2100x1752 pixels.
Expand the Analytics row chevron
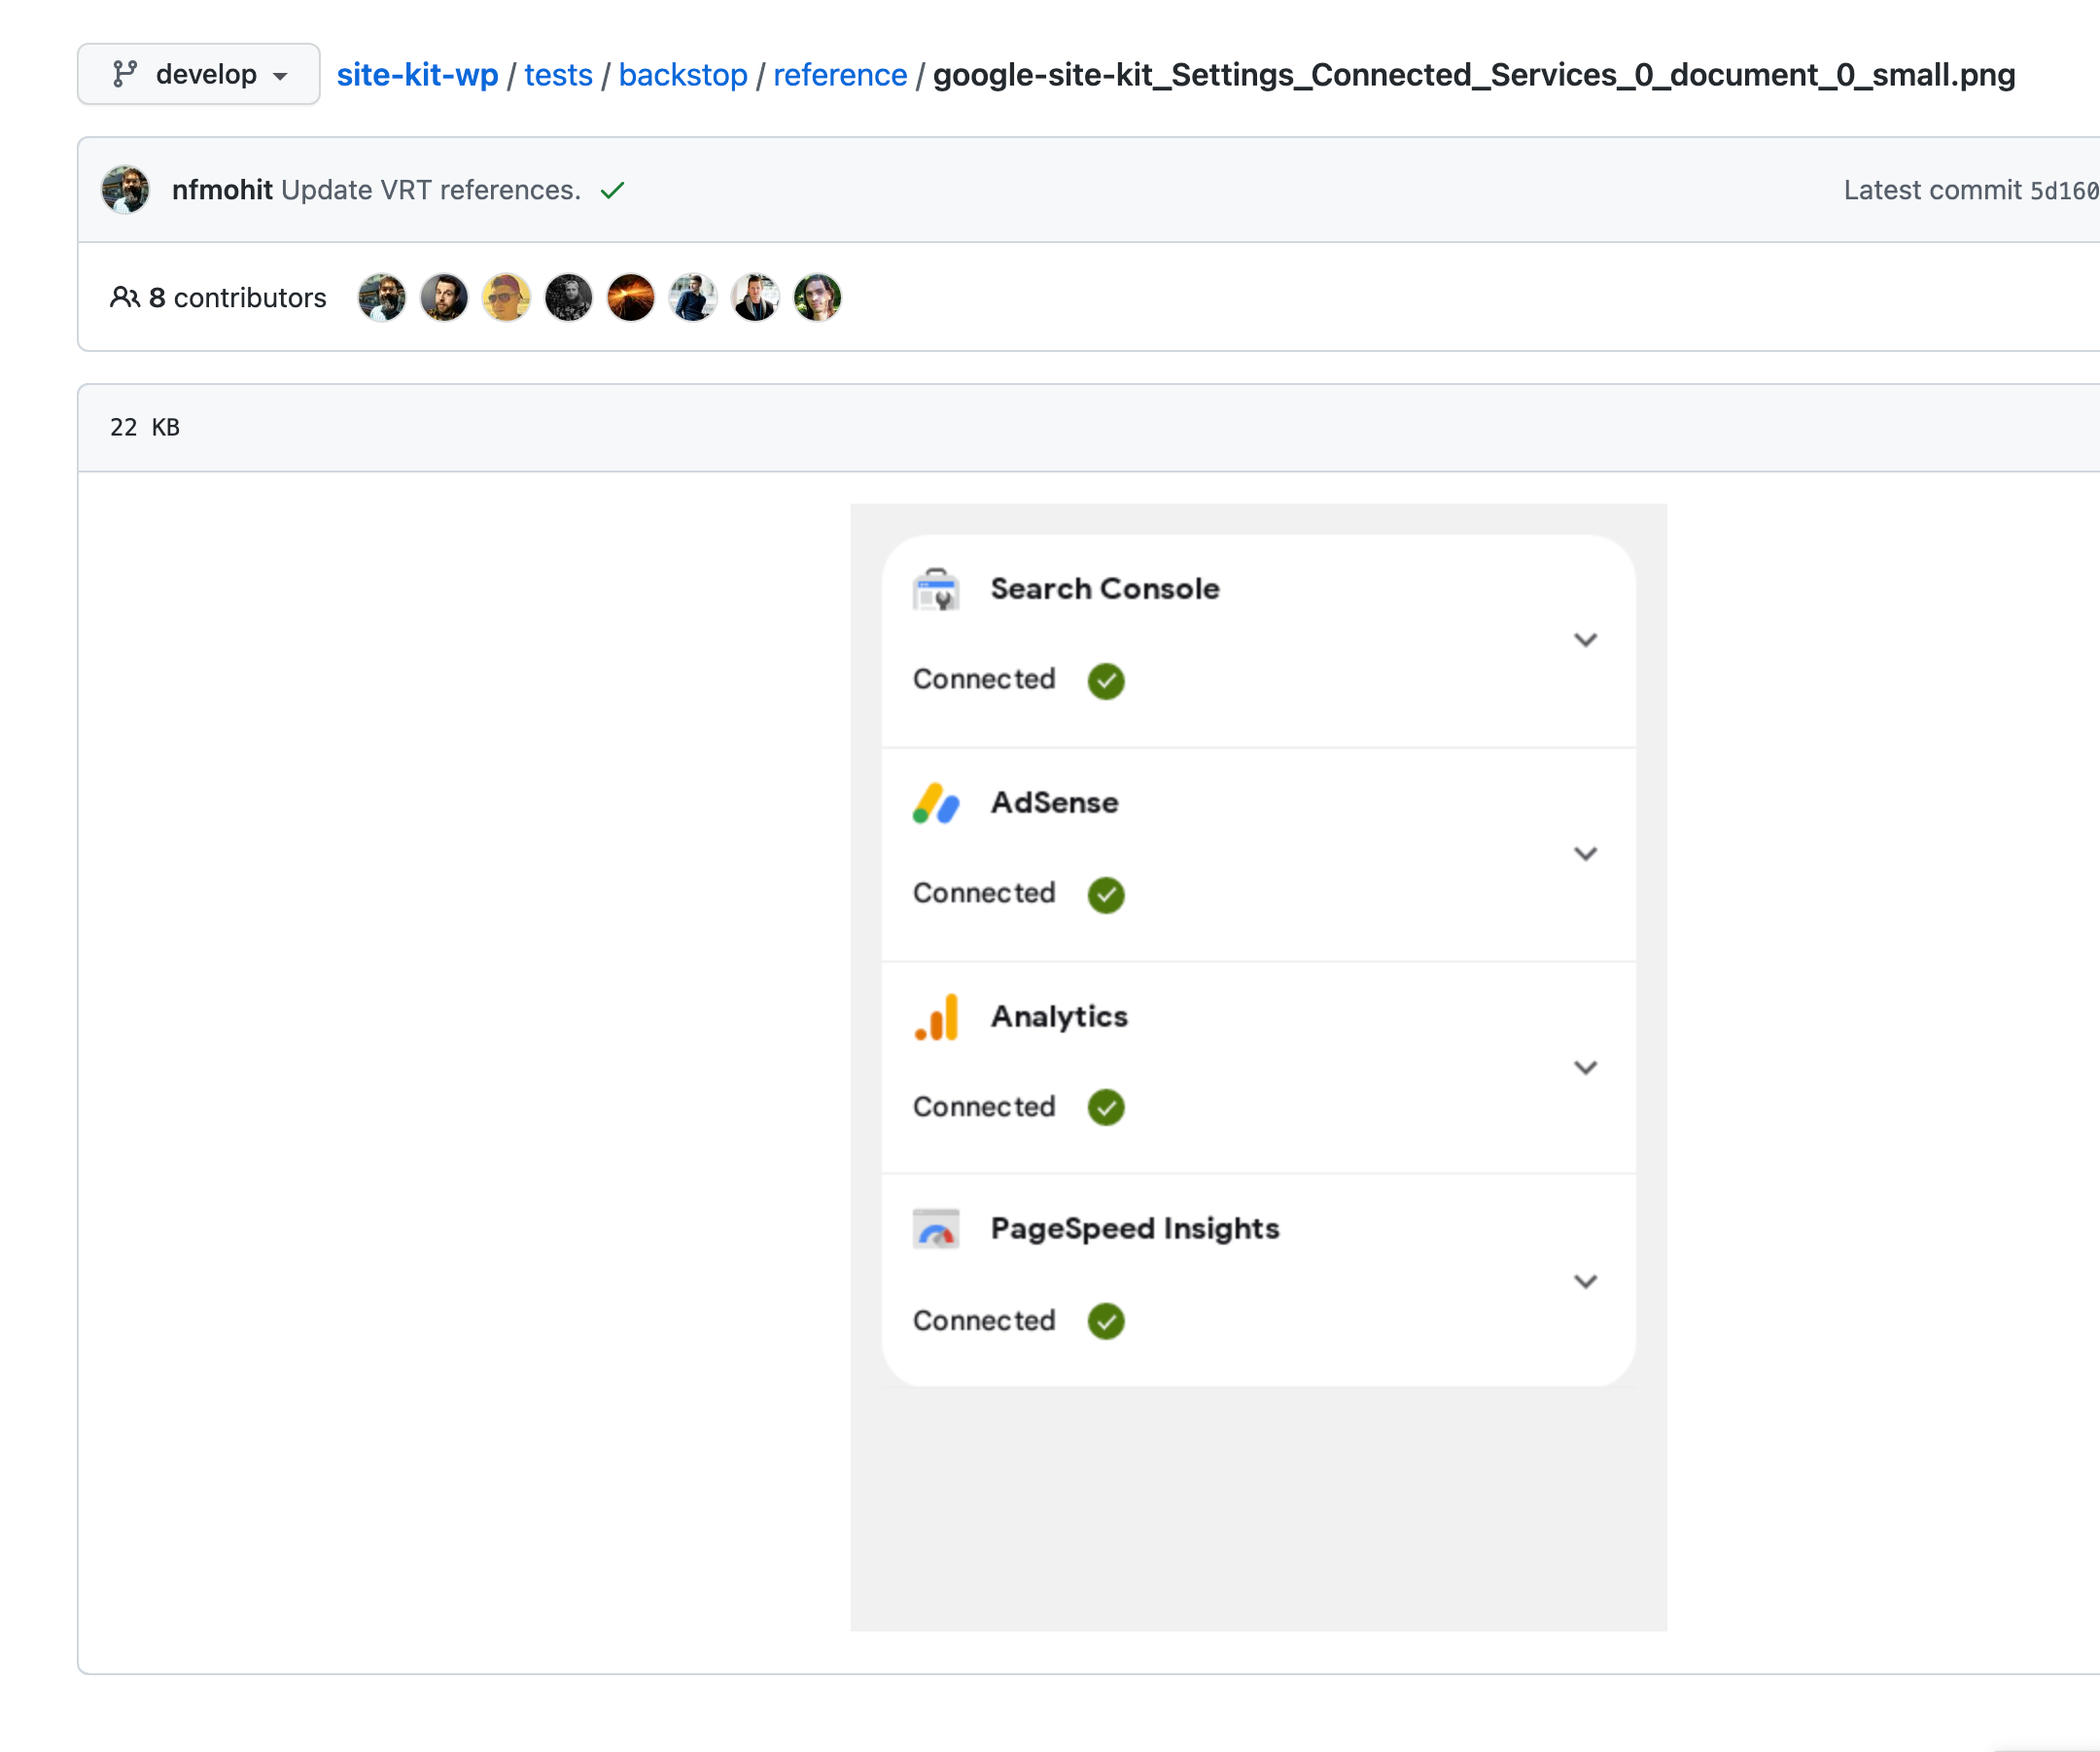pyautogui.click(x=1585, y=1068)
